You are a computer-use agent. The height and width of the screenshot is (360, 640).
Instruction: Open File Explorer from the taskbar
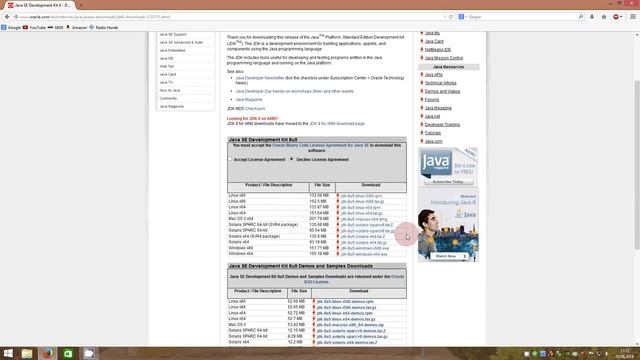(27, 353)
